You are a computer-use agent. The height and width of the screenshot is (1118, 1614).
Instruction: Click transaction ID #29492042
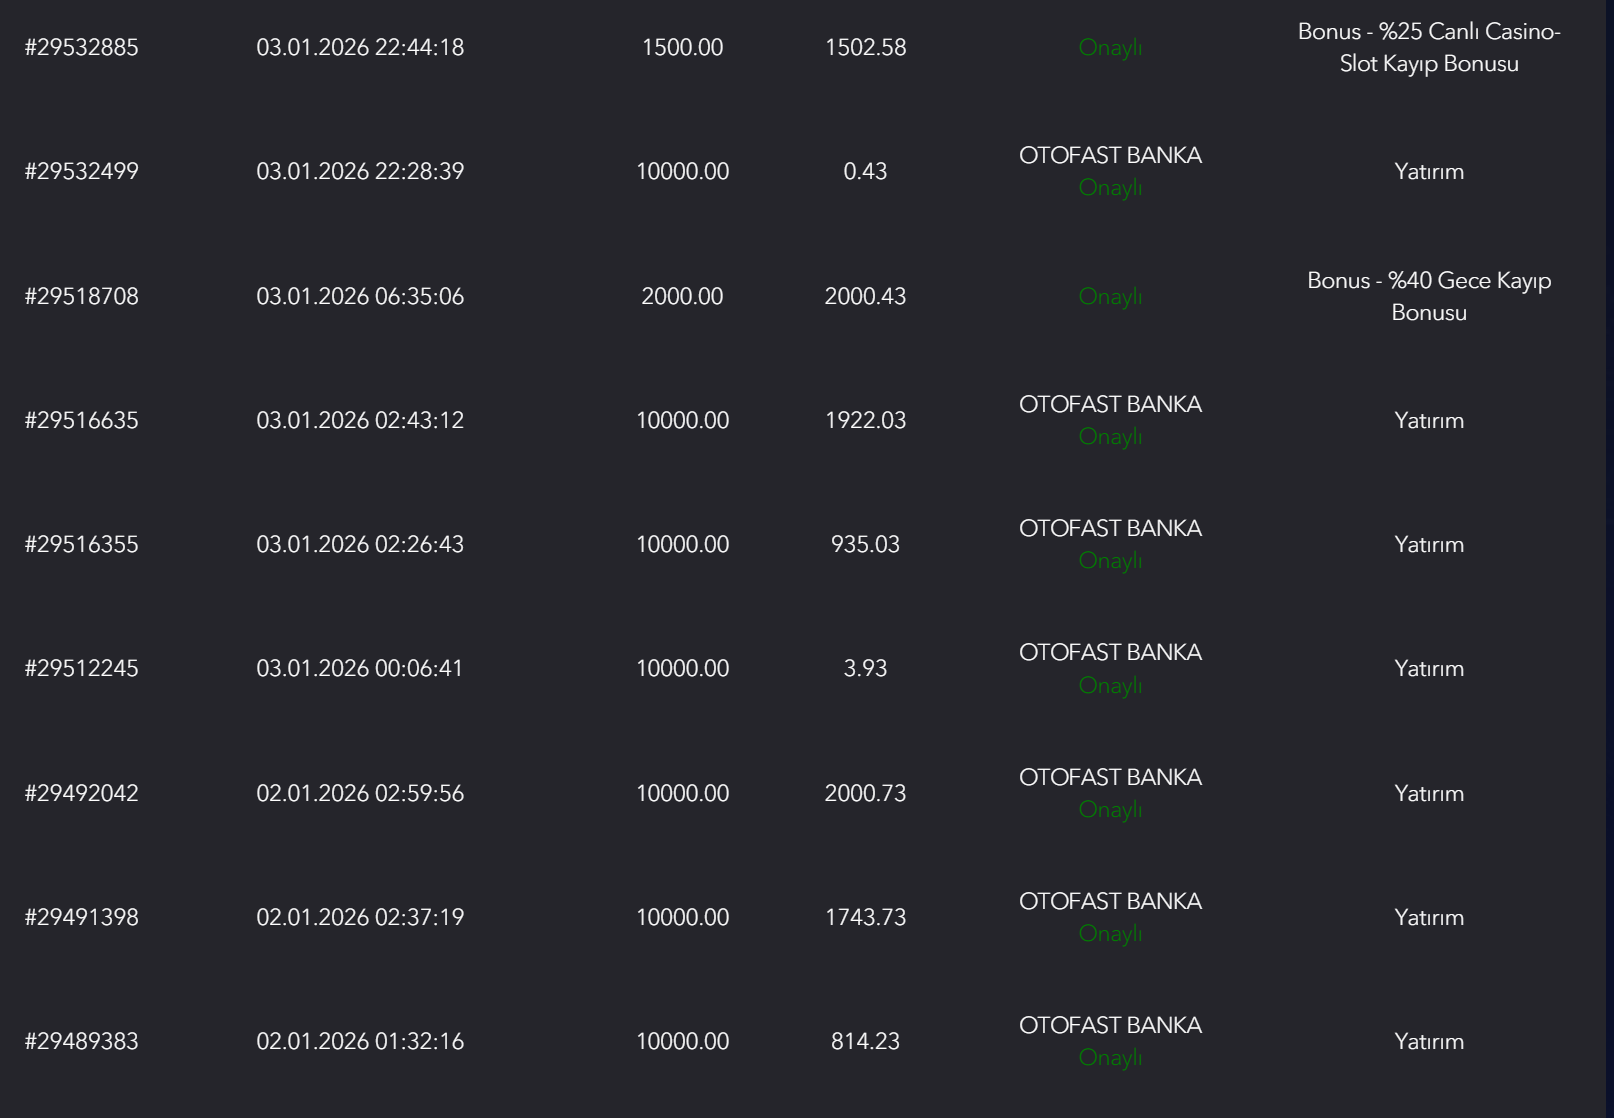[x=81, y=793]
